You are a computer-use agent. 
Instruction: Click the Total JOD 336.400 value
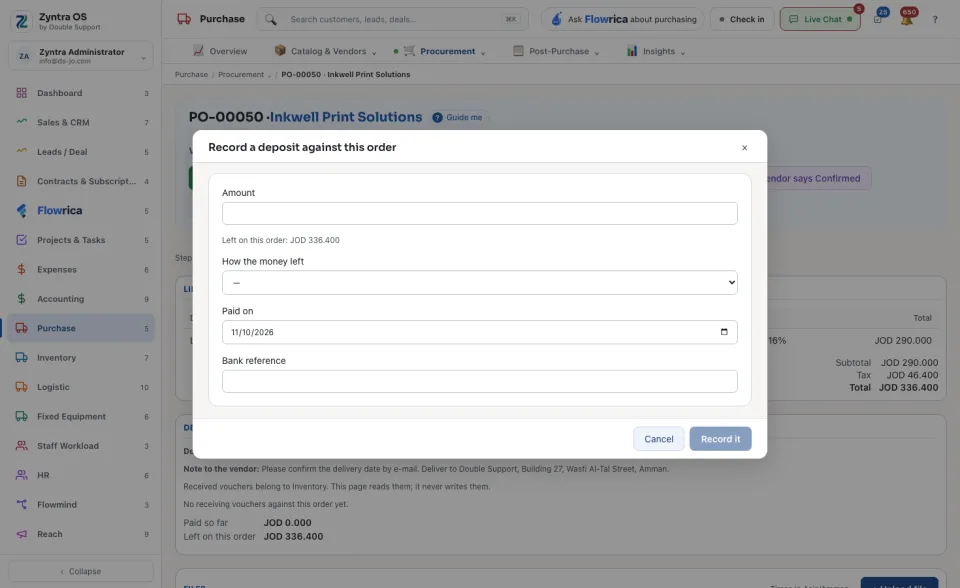[909, 388]
